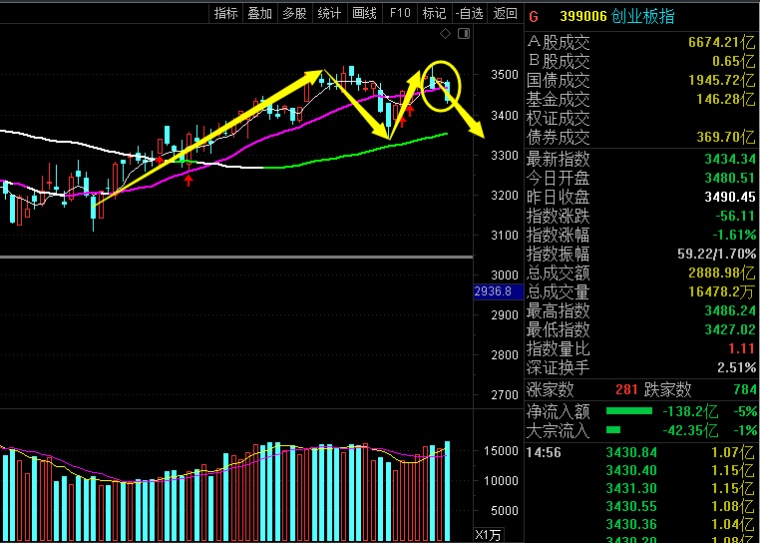Click the 指数涨幅 value -1.61%
The height and width of the screenshot is (543, 760).
[x=734, y=235]
